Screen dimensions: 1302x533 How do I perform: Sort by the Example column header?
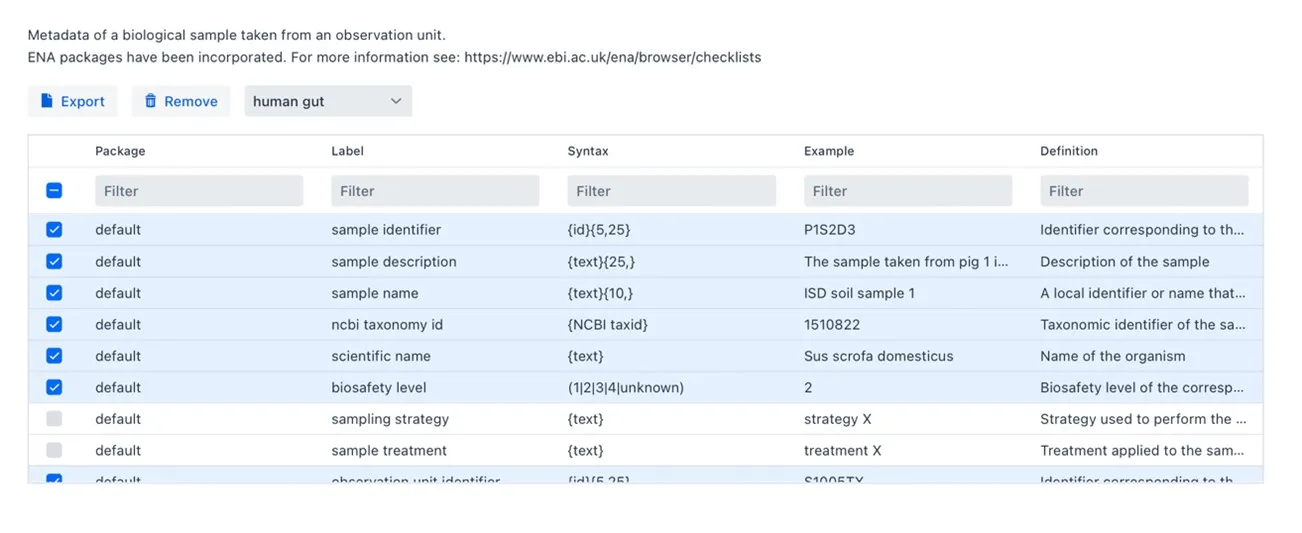click(829, 151)
